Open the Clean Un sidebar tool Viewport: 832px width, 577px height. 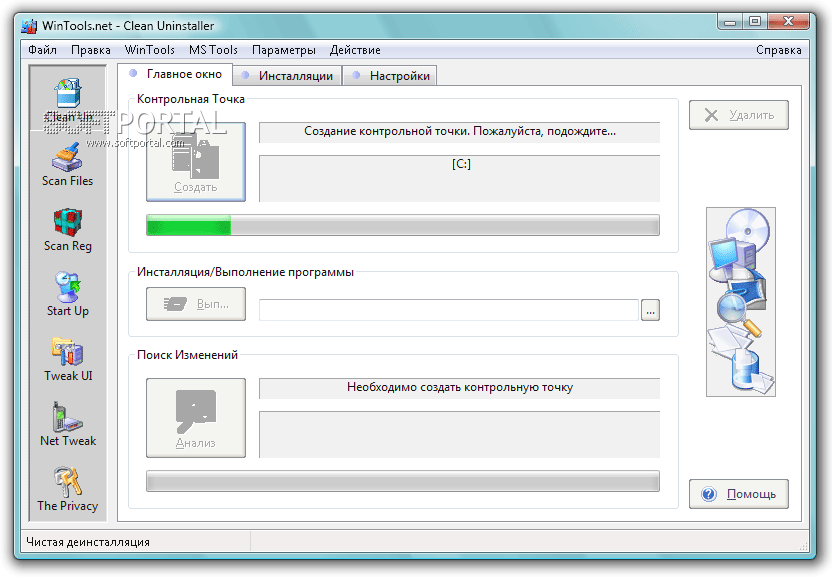67,100
